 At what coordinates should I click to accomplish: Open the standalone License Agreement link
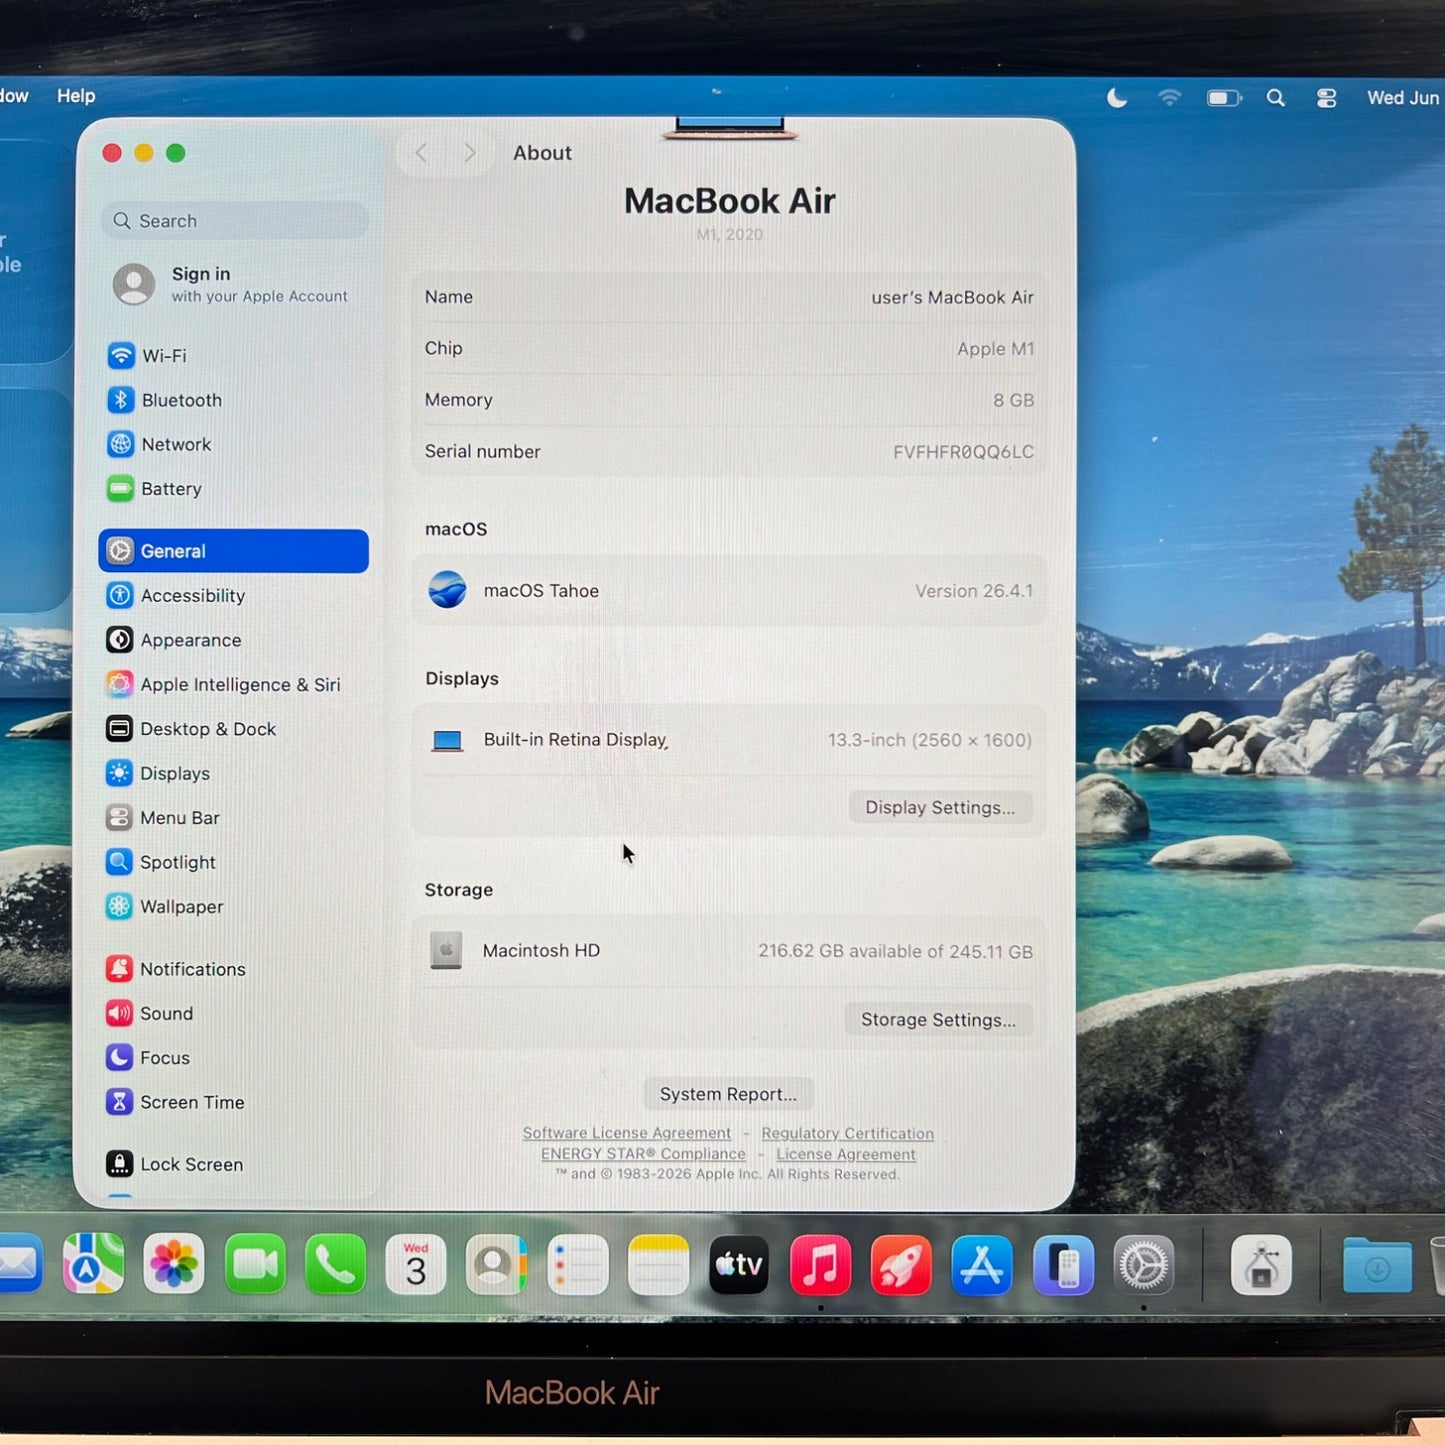(846, 1154)
